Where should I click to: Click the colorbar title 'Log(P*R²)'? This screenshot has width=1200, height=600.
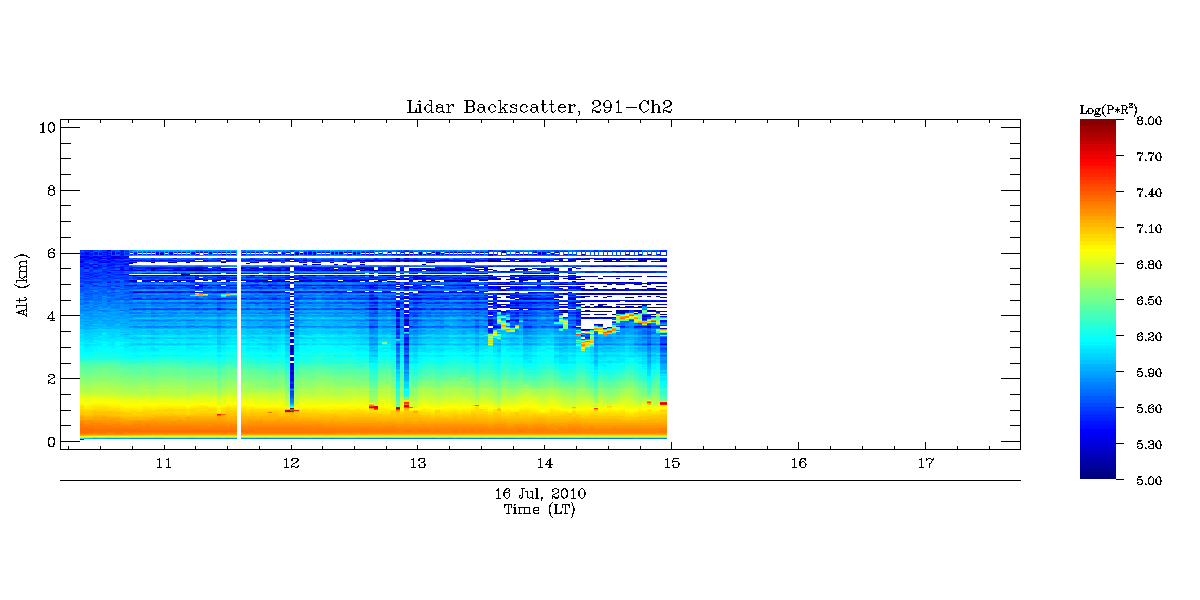[1110, 108]
